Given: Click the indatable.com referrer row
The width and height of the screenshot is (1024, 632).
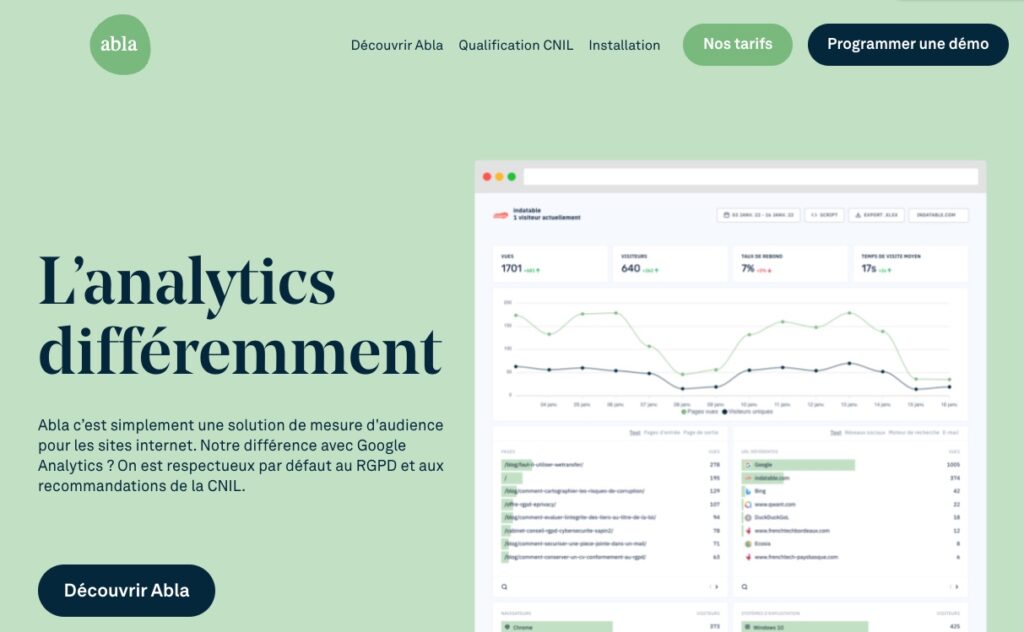Looking at the screenshot, I should pyautogui.click(x=851, y=478).
